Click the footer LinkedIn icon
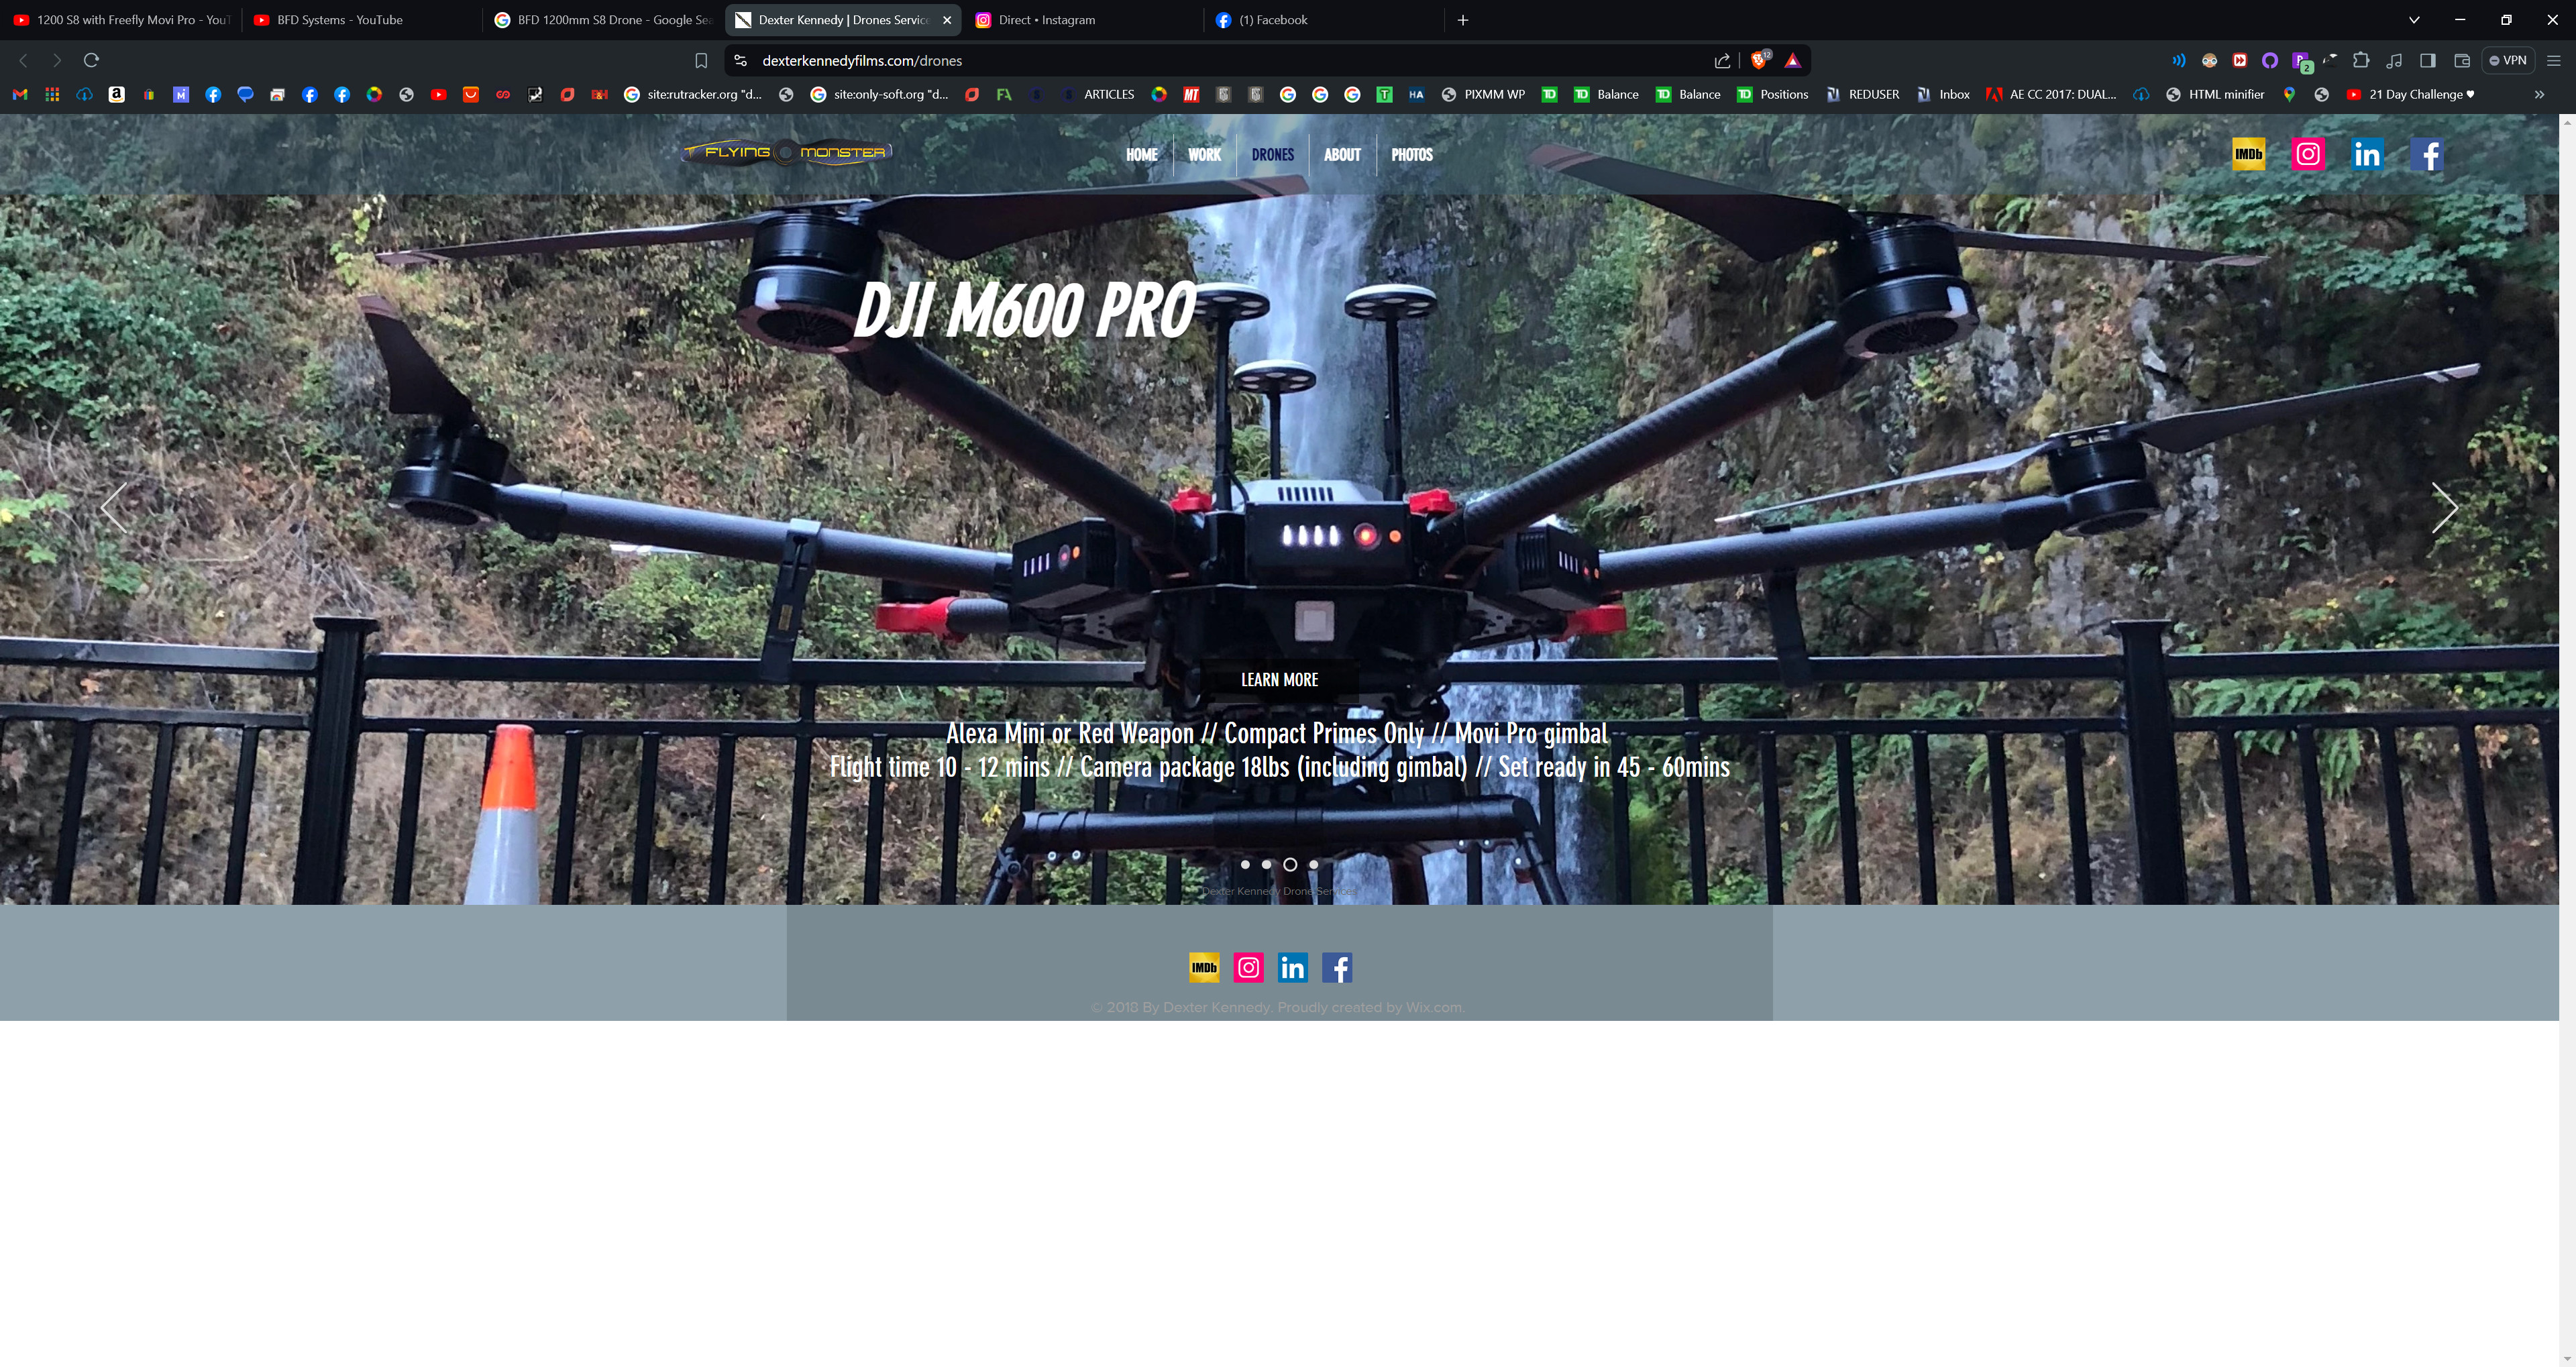Image resolution: width=2576 pixels, height=1367 pixels. [1293, 967]
